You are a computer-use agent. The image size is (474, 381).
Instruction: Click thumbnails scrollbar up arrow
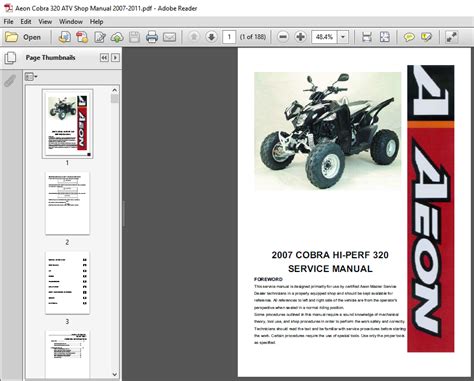[114, 90]
